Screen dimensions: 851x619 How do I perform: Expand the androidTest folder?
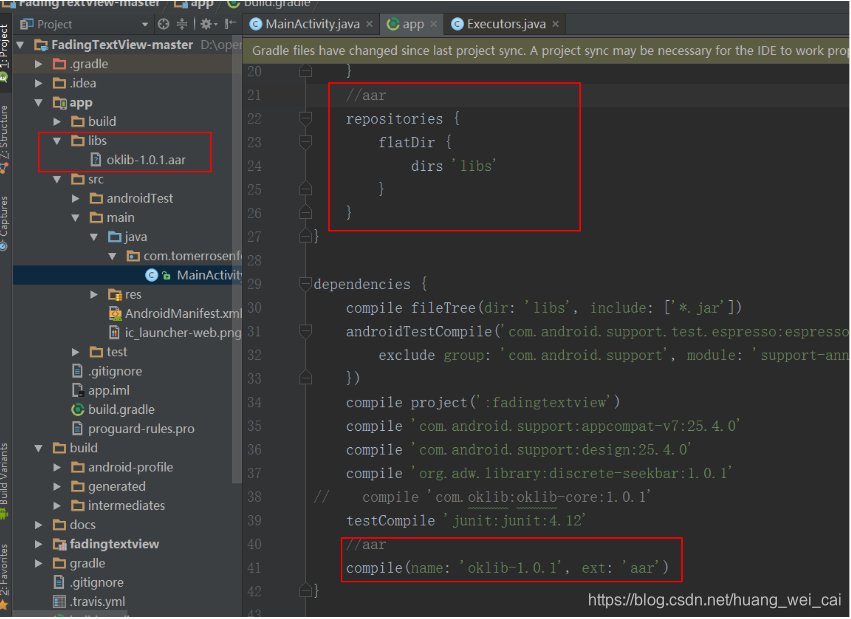(75, 199)
